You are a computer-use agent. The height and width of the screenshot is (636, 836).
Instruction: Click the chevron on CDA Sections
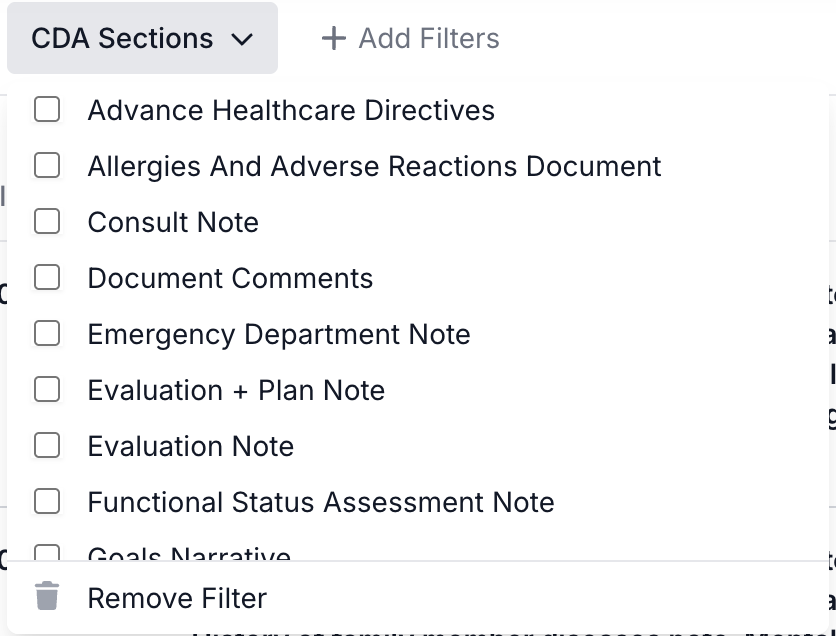(x=242, y=39)
